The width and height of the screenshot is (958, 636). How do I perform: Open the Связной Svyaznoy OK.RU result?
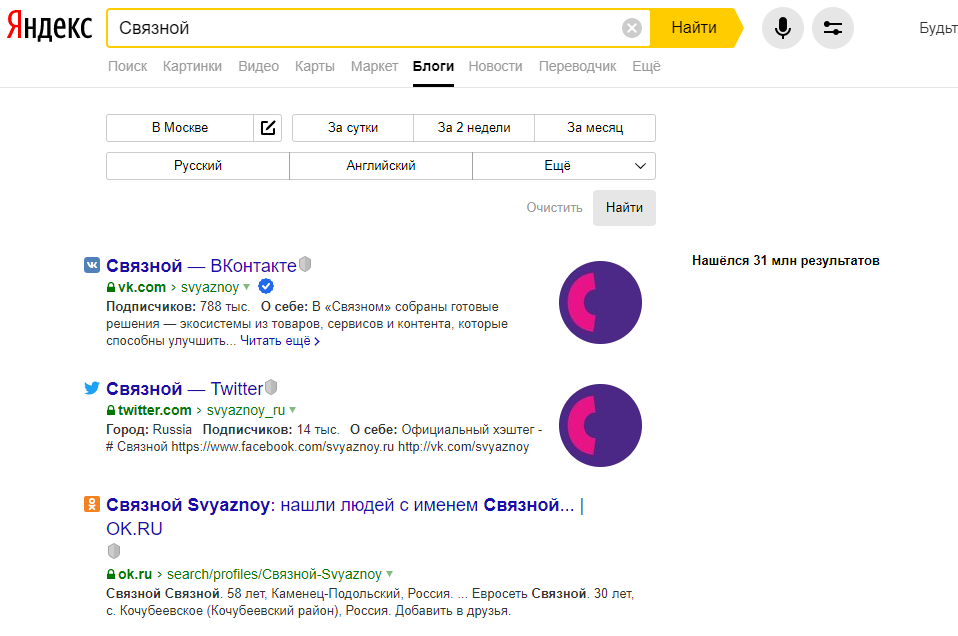point(345,516)
